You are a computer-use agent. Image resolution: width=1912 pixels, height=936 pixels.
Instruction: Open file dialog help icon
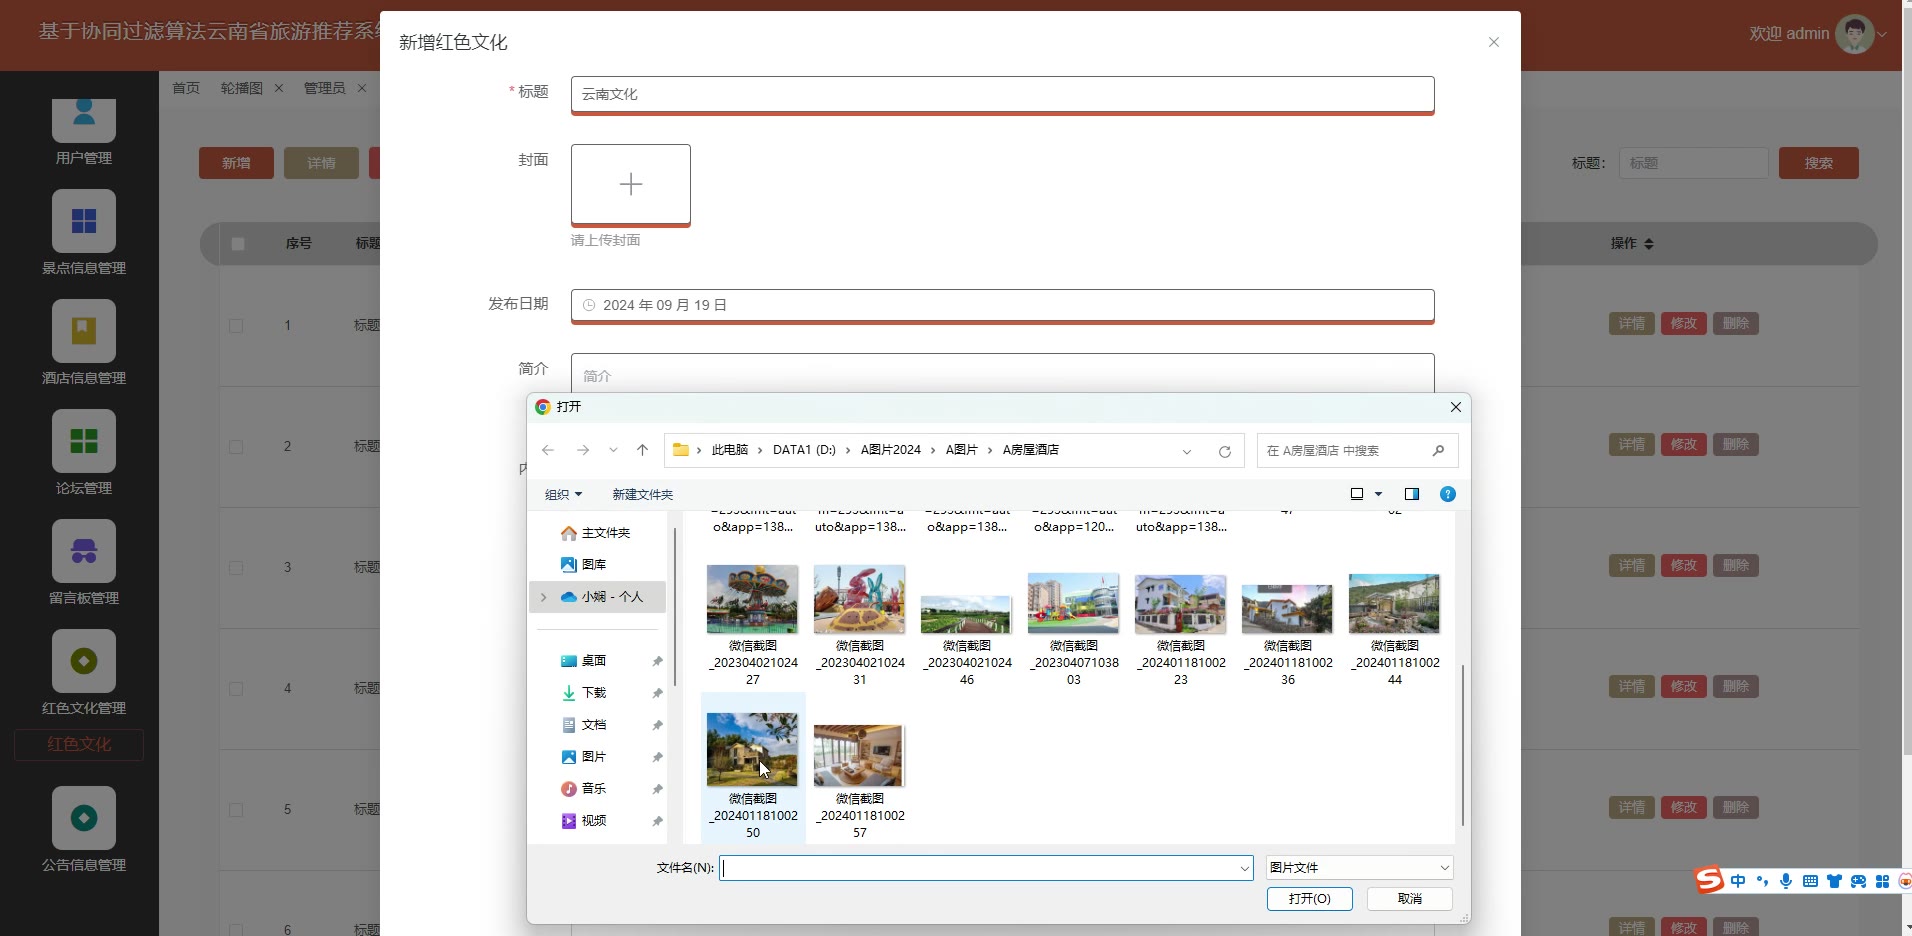(1447, 494)
